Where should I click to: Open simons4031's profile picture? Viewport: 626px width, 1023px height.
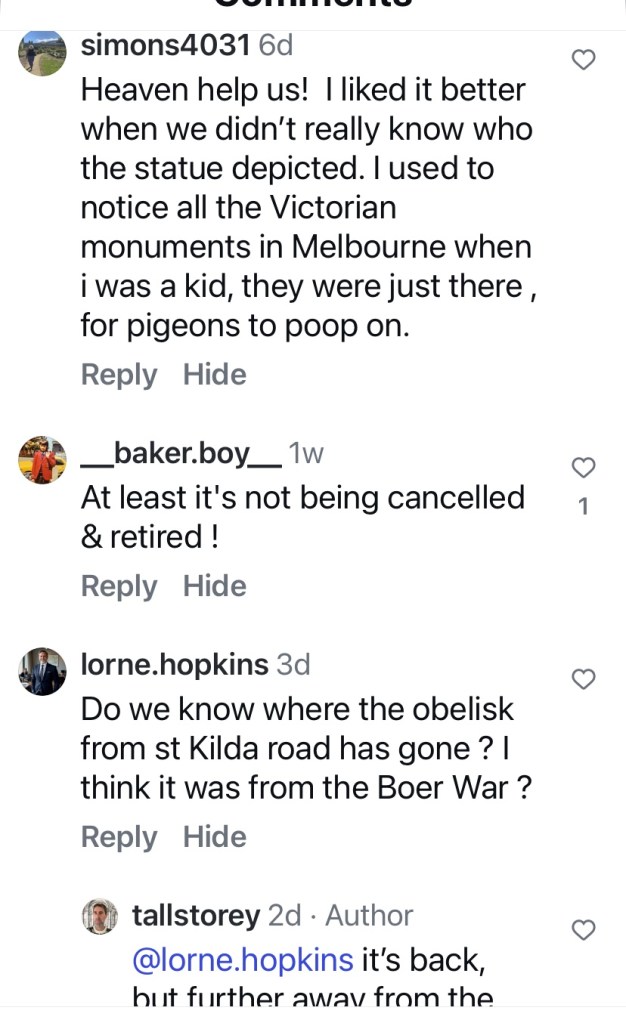42,53
